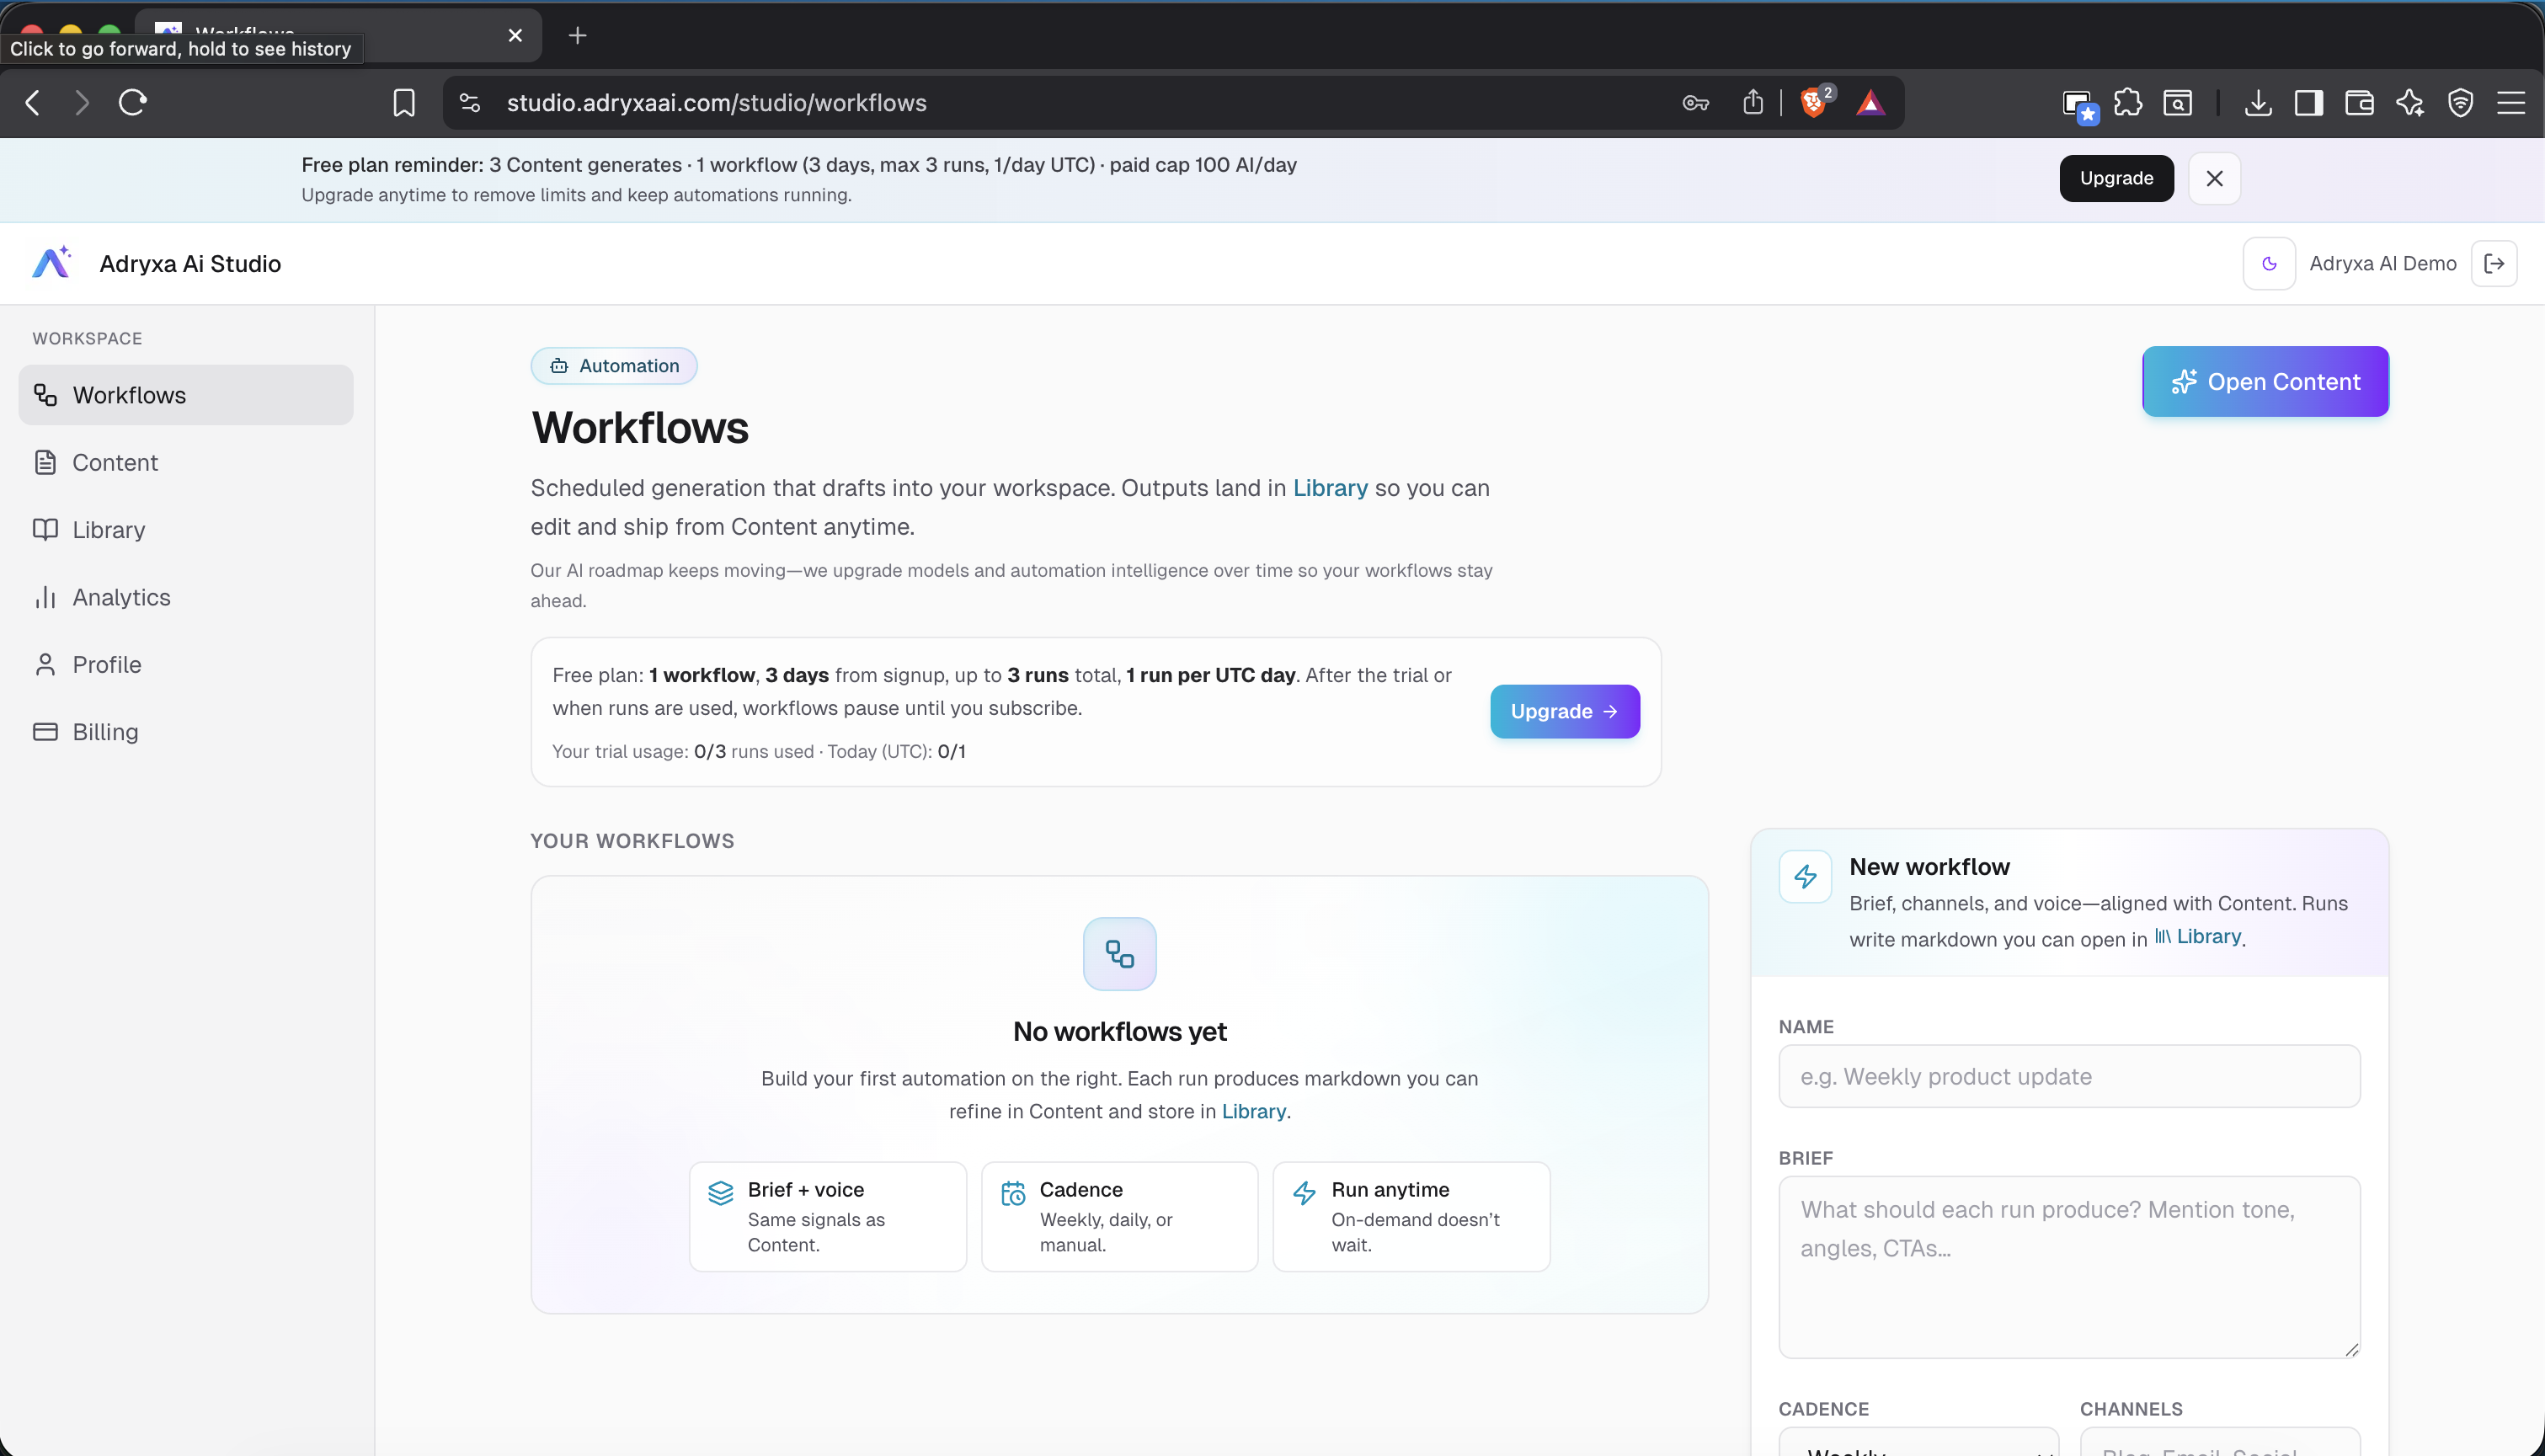Click the Open Content button
The height and width of the screenshot is (1456, 2545).
[x=2265, y=382]
